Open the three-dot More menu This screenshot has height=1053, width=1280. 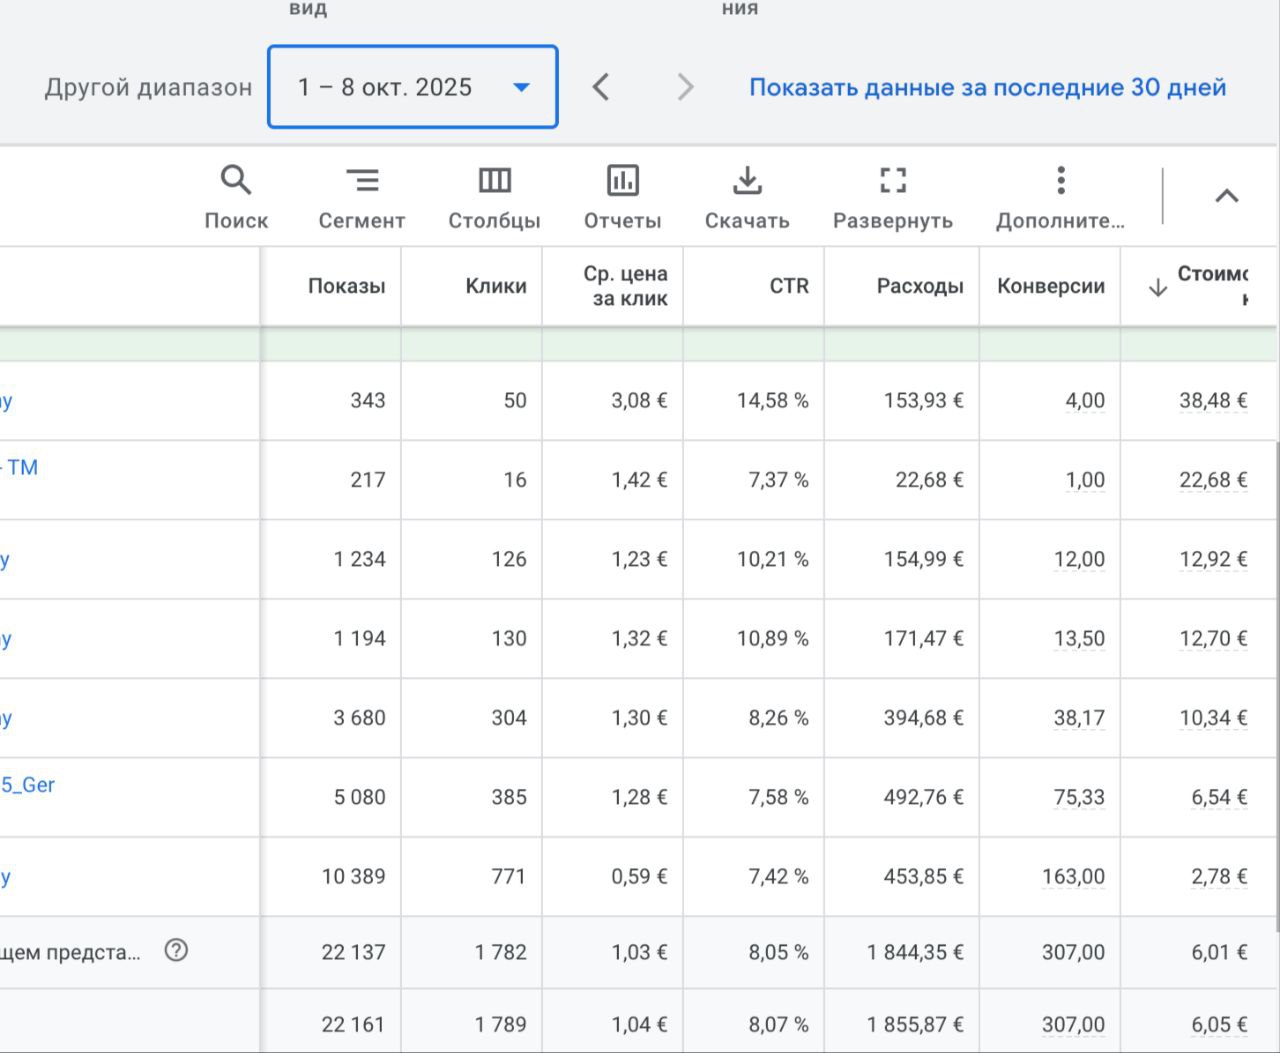pyautogui.click(x=1060, y=181)
